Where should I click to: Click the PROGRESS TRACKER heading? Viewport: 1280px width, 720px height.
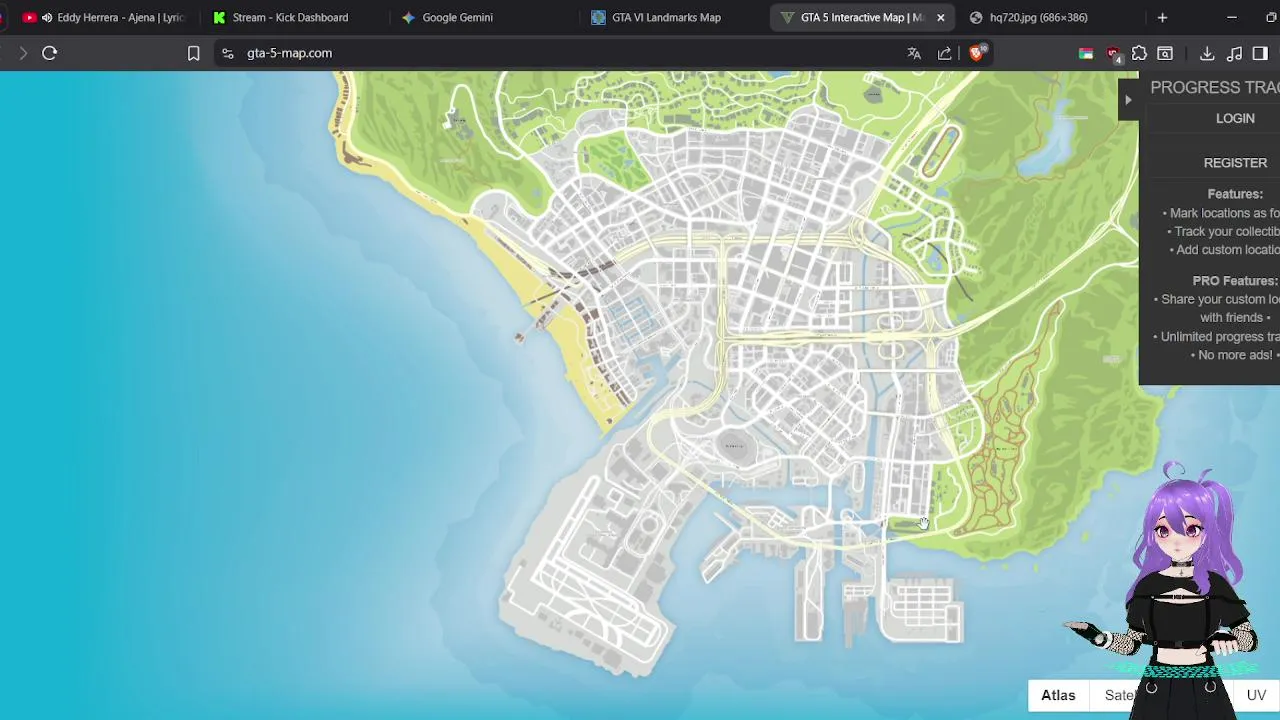[x=1215, y=87]
